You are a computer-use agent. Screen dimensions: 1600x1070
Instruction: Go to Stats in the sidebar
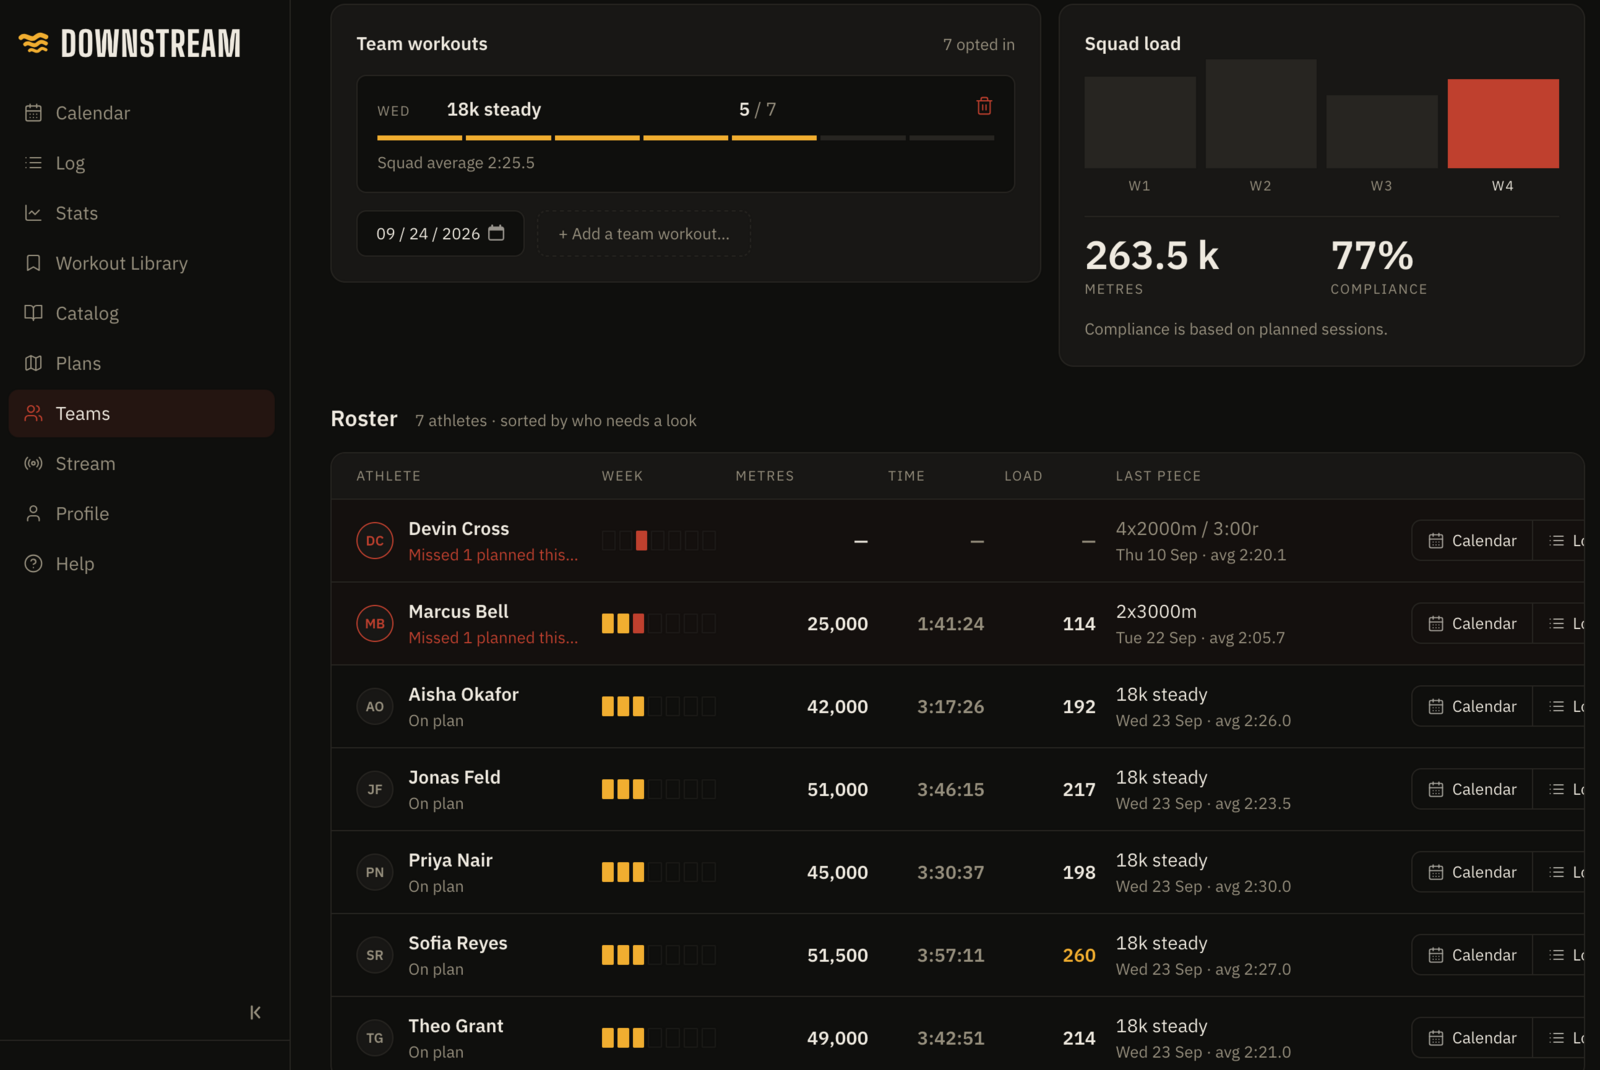(x=141, y=213)
